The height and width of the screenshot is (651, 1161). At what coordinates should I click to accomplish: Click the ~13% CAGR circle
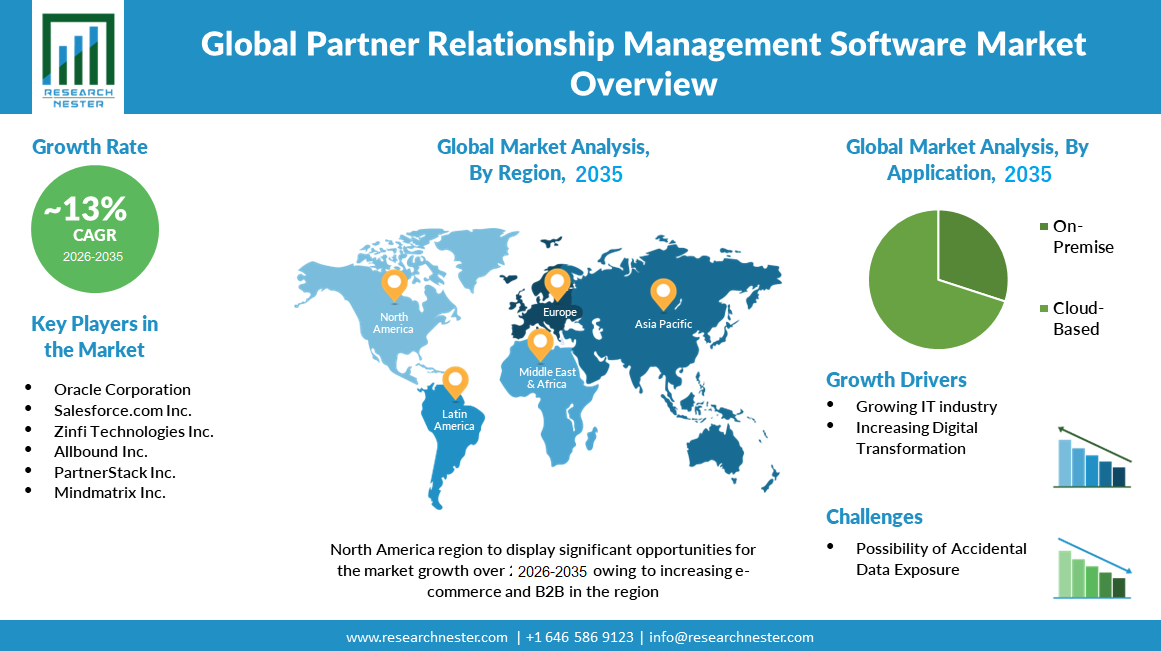point(95,228)
